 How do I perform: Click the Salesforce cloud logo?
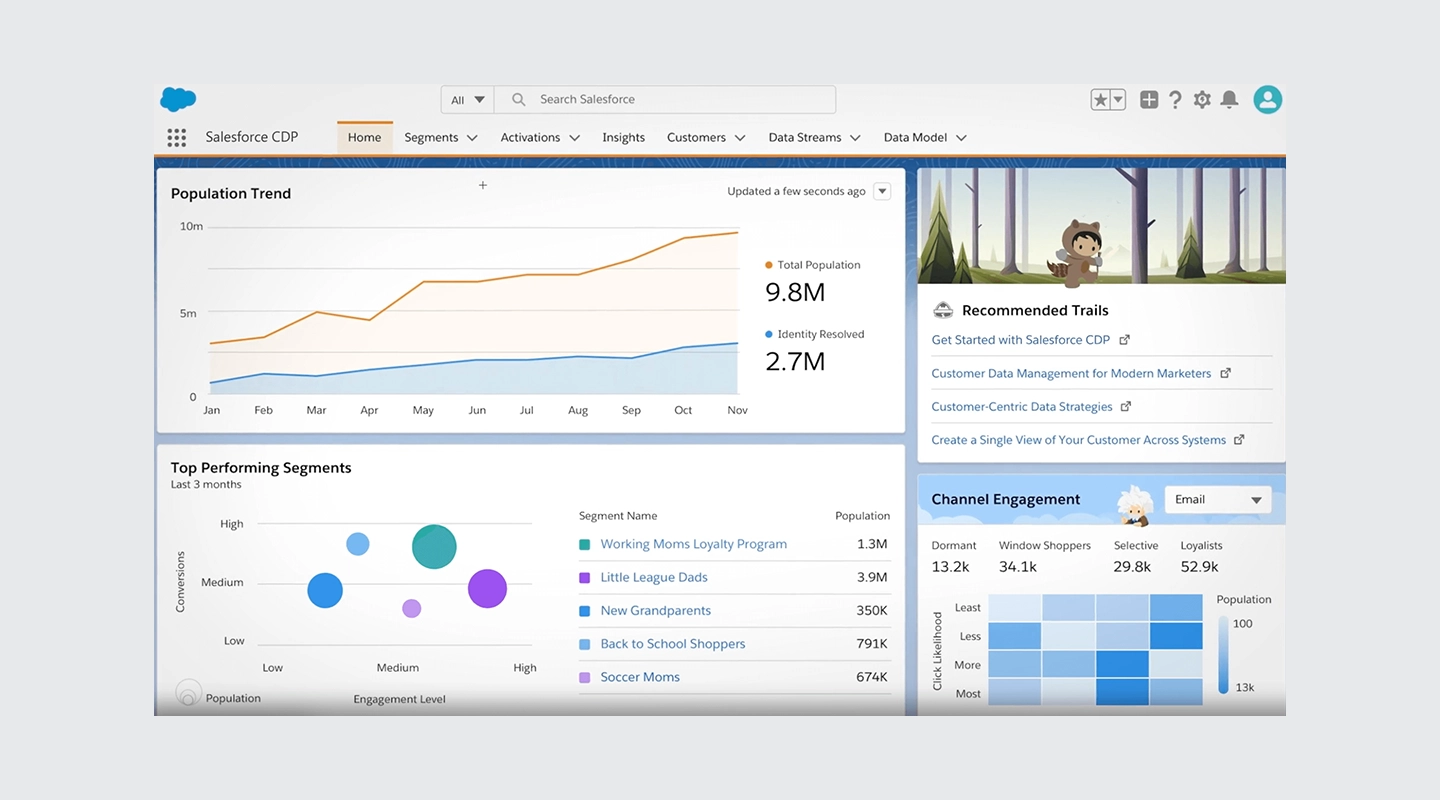[x=178, y=99]
